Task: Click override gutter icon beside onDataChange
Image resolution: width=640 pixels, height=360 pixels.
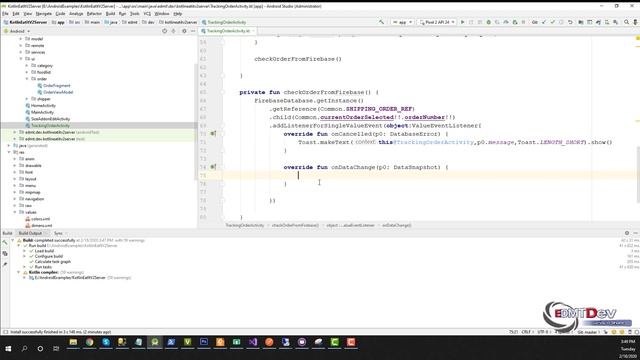Action: click(213, 167)
